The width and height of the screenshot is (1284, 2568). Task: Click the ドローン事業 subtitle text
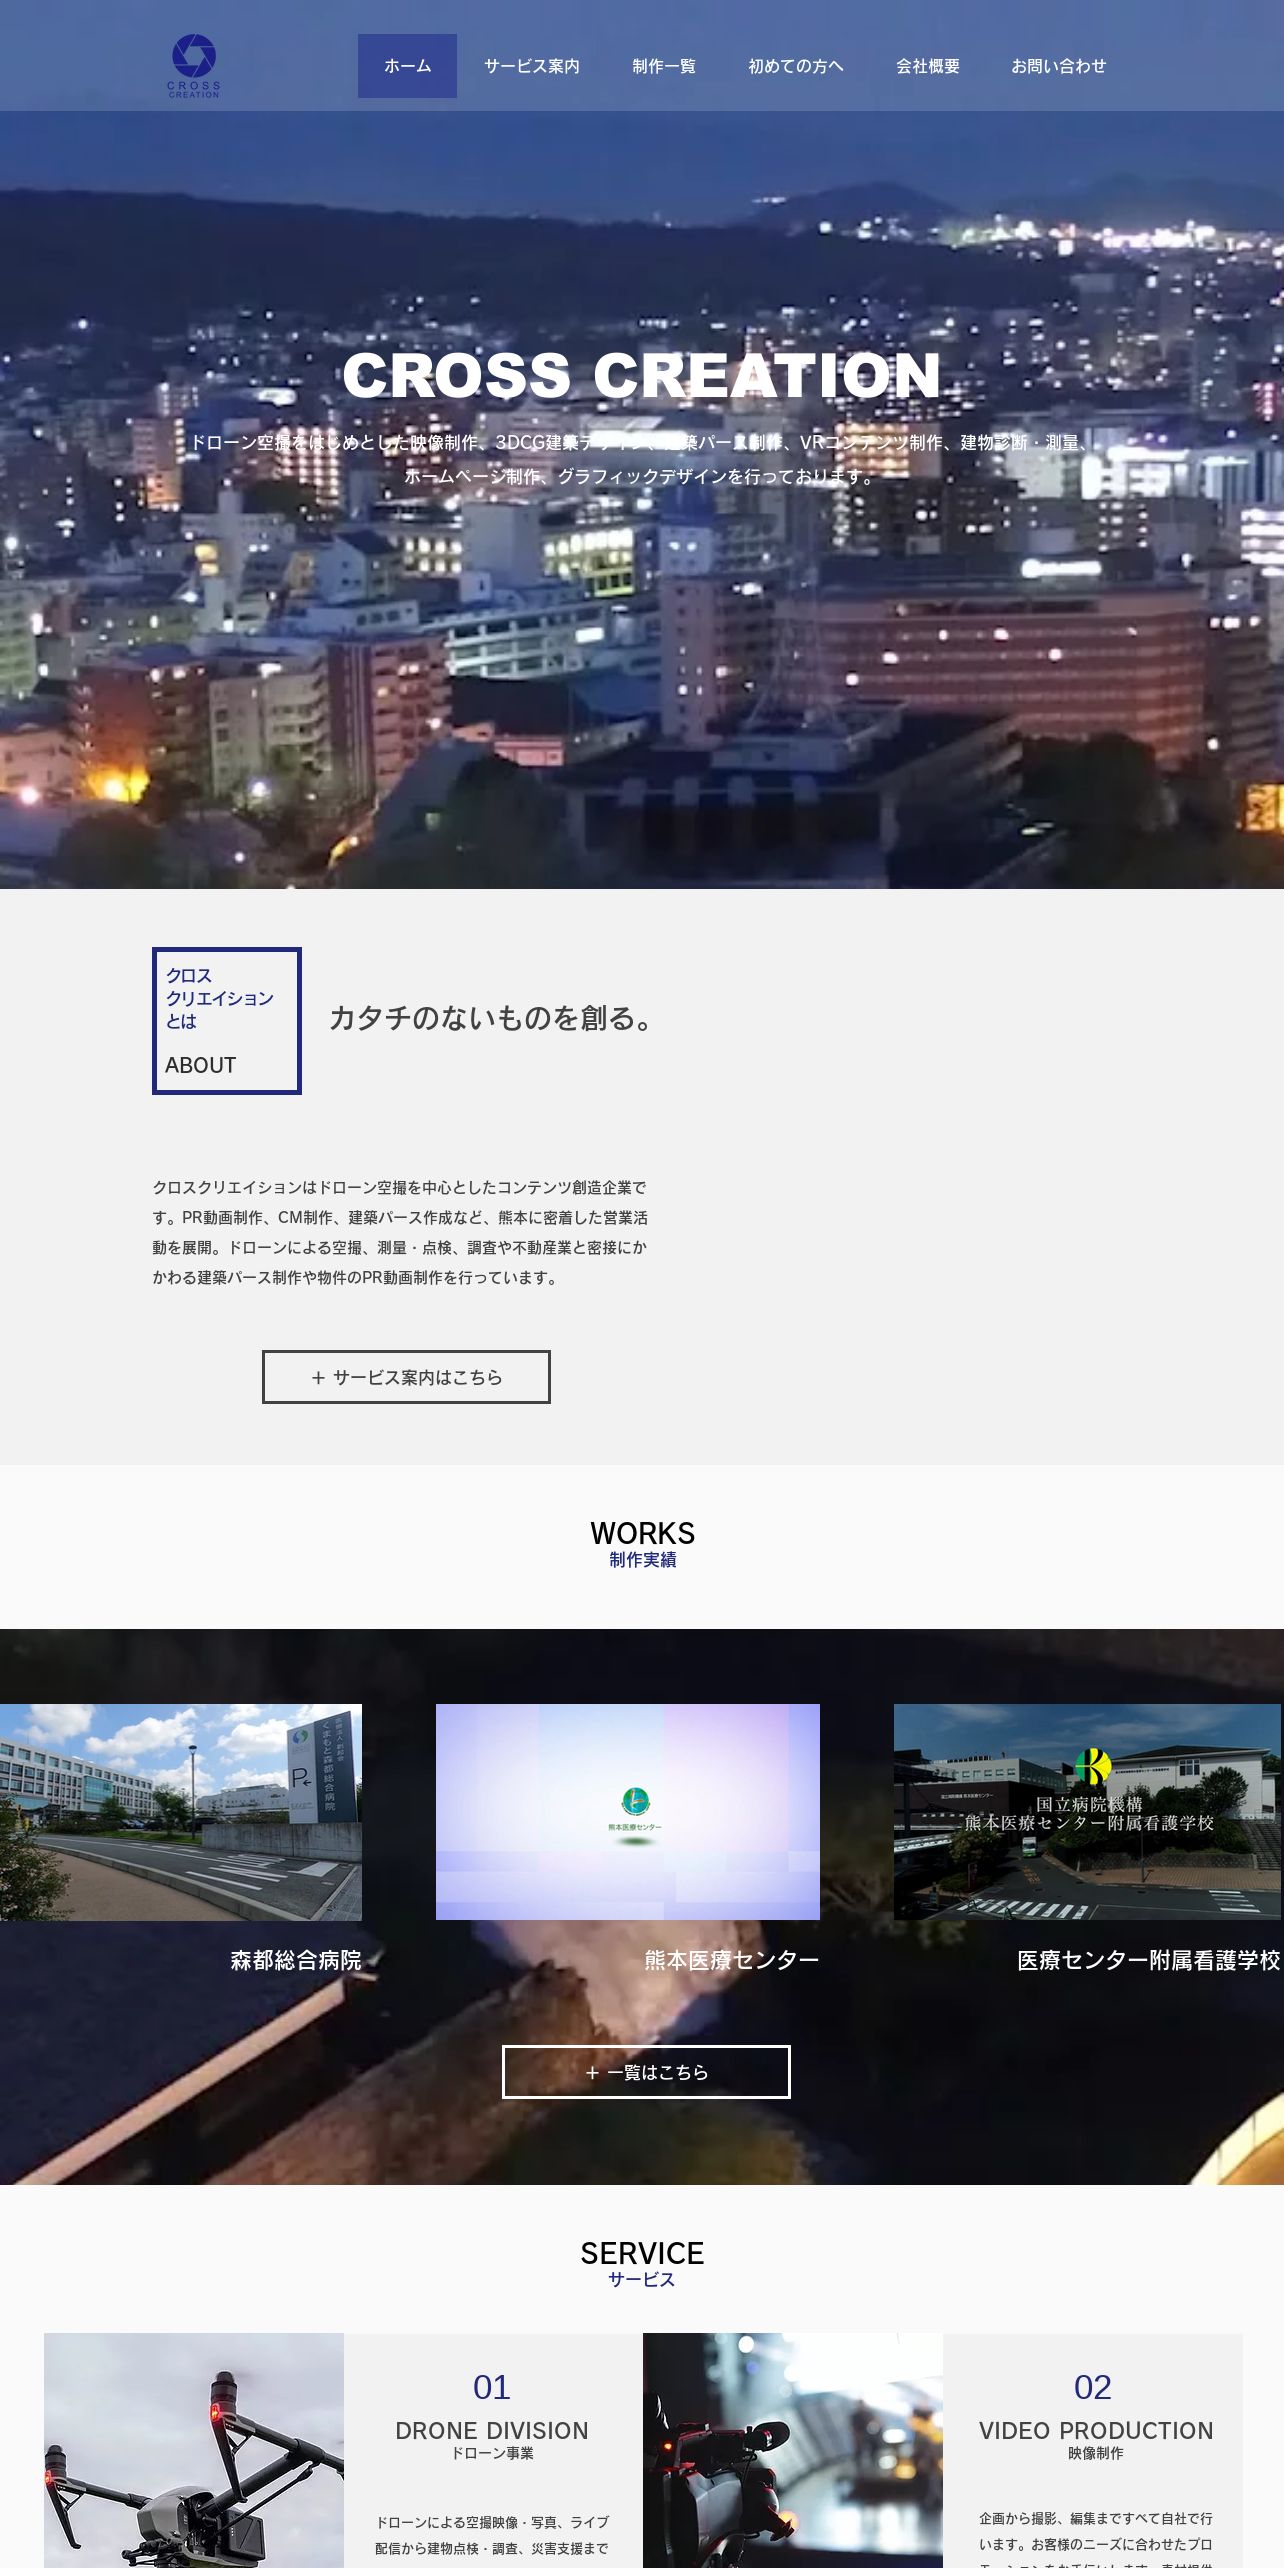[492, 2453]
